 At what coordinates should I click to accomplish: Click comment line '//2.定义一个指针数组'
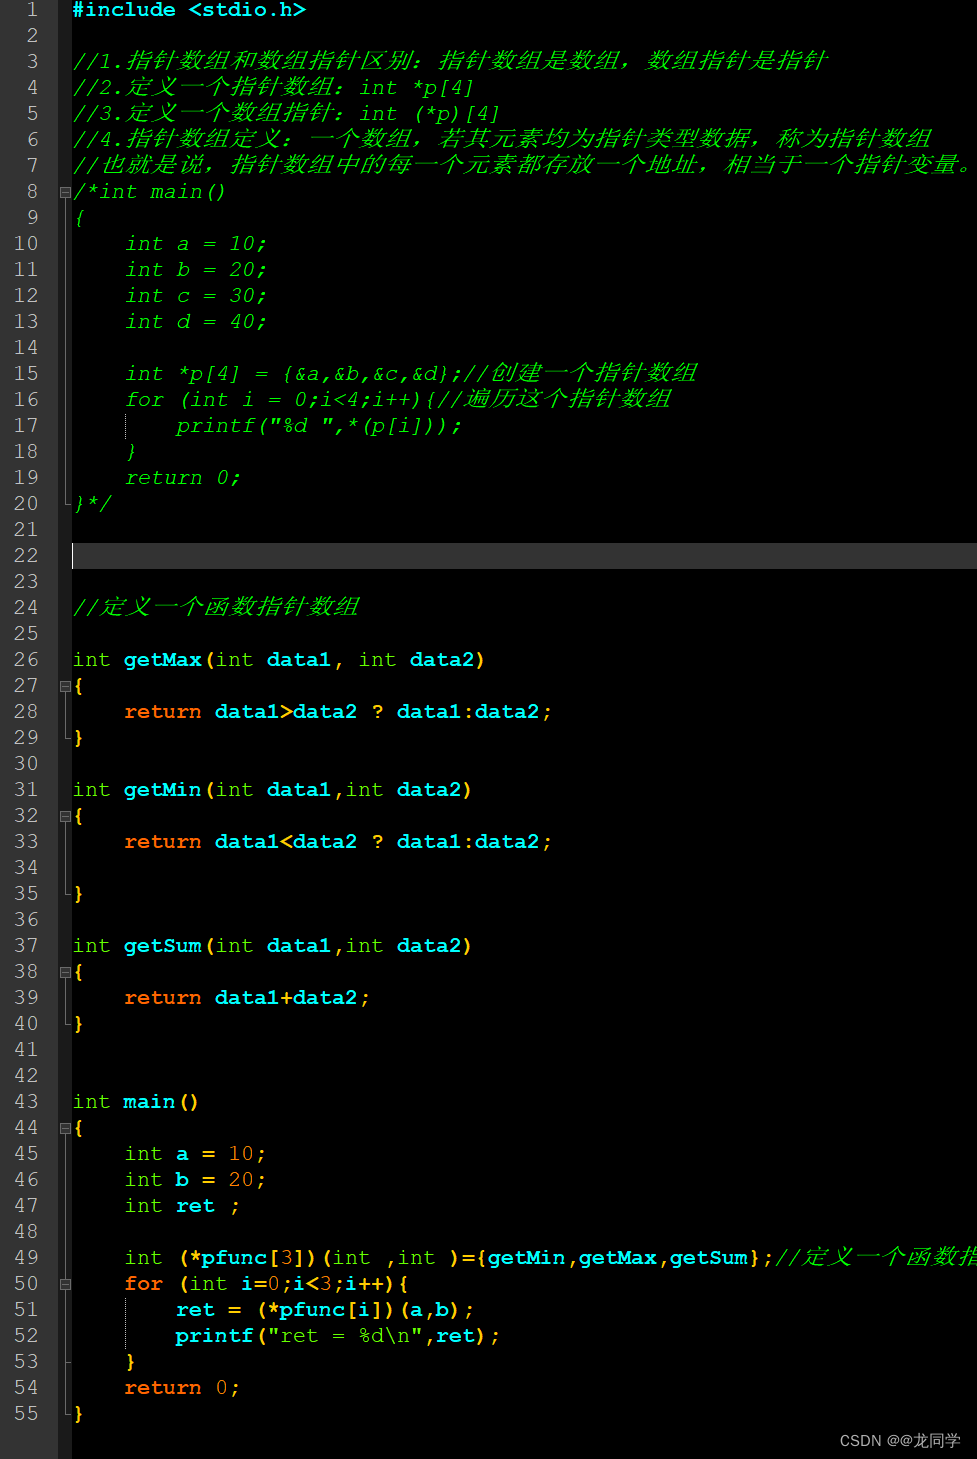[x=273, y=88]
